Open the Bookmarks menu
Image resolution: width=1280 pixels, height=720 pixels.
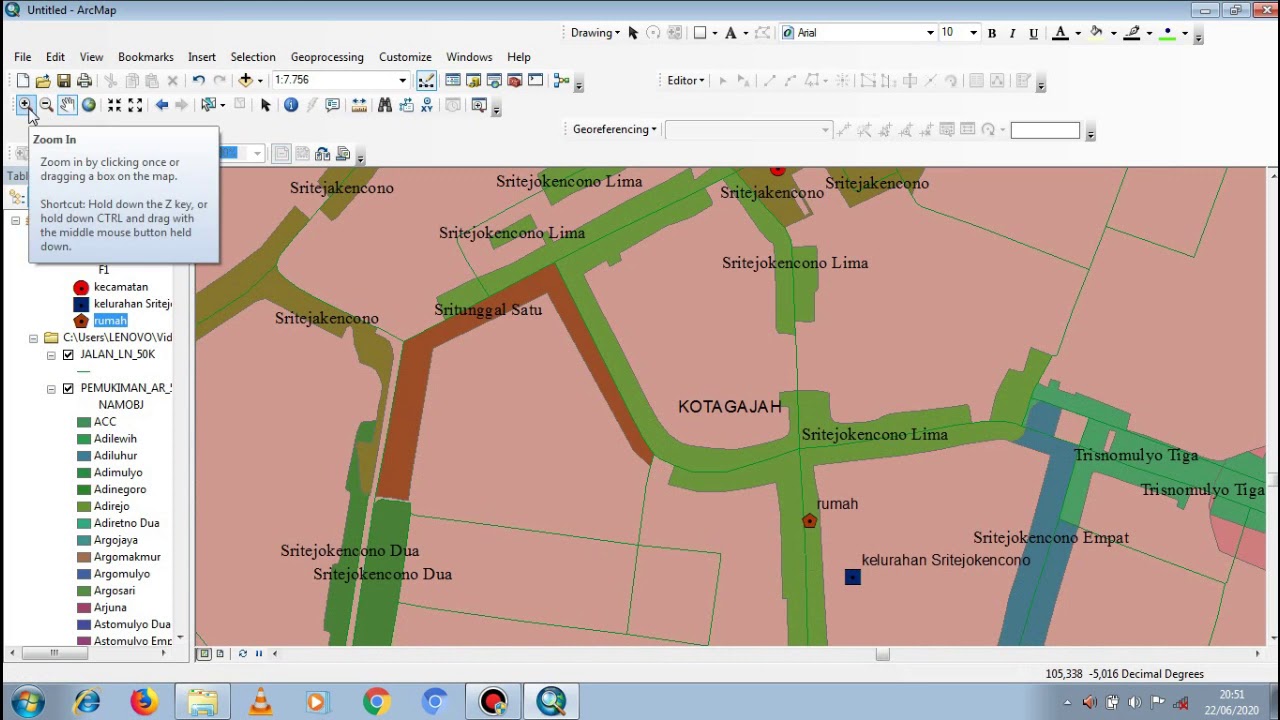(145, 57)
